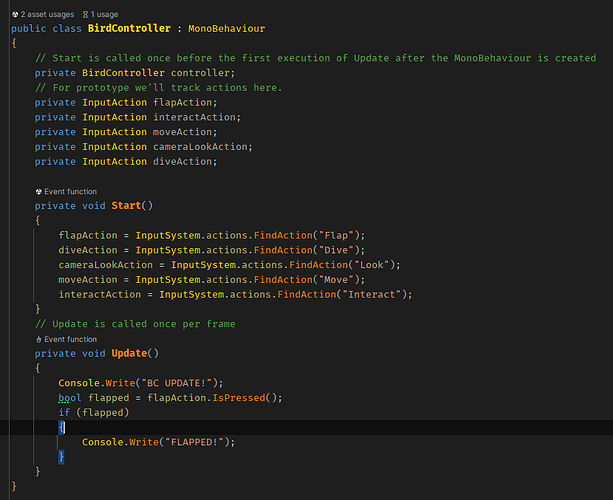Click the highlighted opening brace after if

point(62,427)
